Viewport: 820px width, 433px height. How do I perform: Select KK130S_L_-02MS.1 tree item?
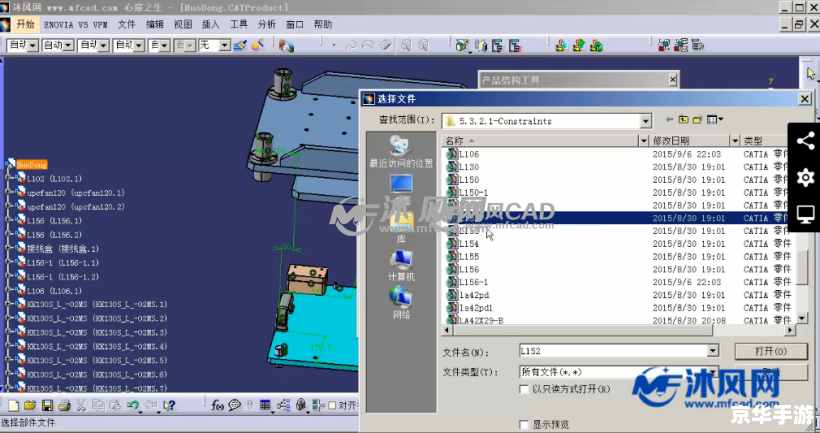coord(97,304)
